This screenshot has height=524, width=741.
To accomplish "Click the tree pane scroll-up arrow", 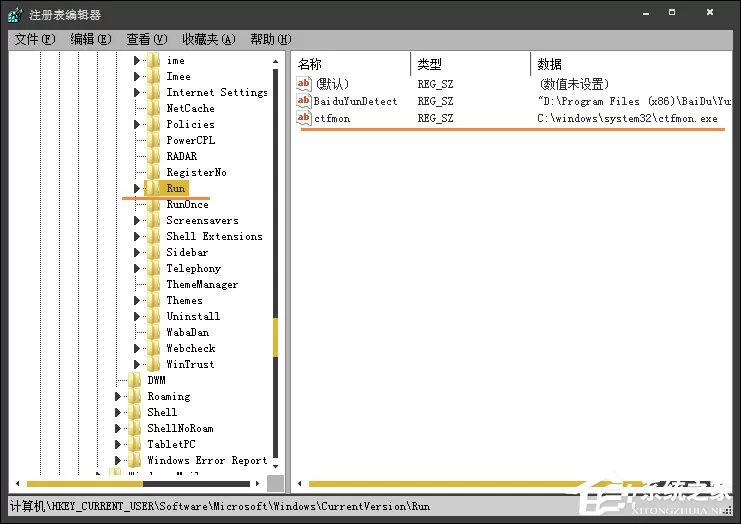I will pyautogui.click(x=276, y=61).
